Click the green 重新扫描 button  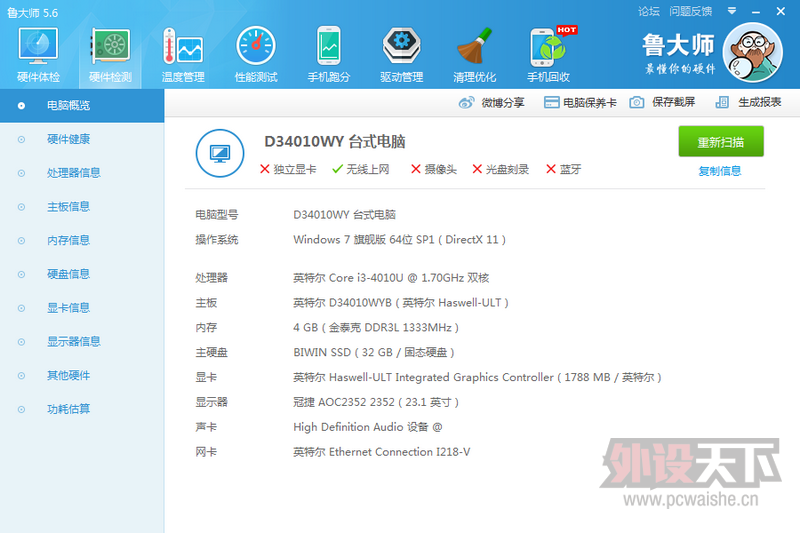point(721,142)
